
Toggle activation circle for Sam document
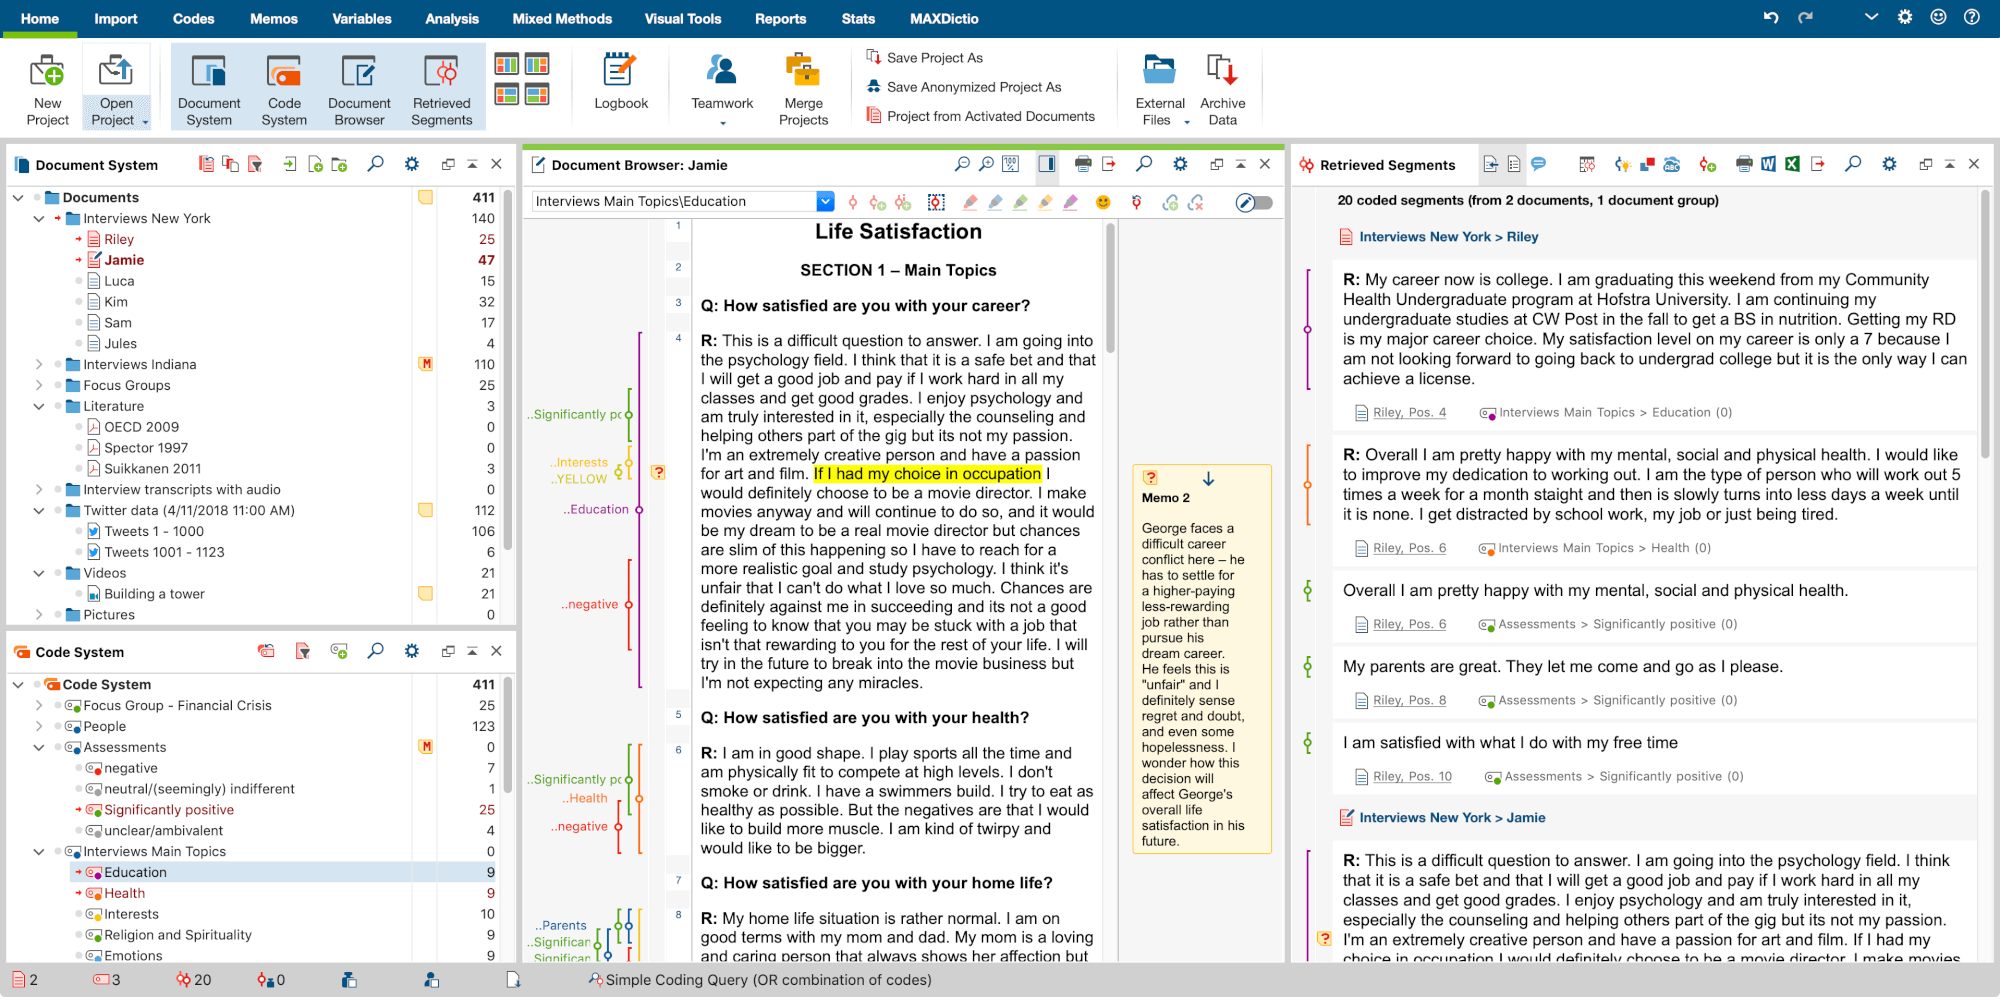pyautogui.click(x=79, y=323)
